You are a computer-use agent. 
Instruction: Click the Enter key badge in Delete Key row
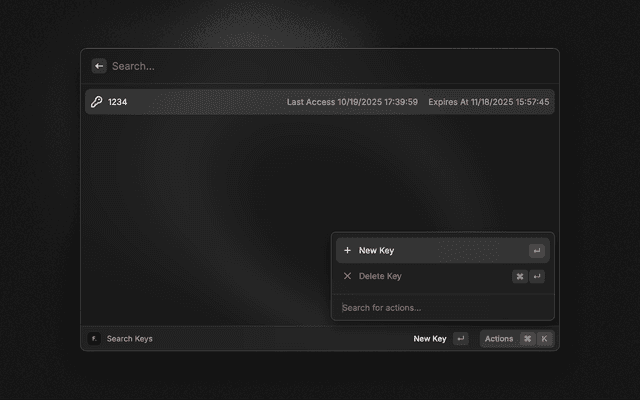[537, 277]
